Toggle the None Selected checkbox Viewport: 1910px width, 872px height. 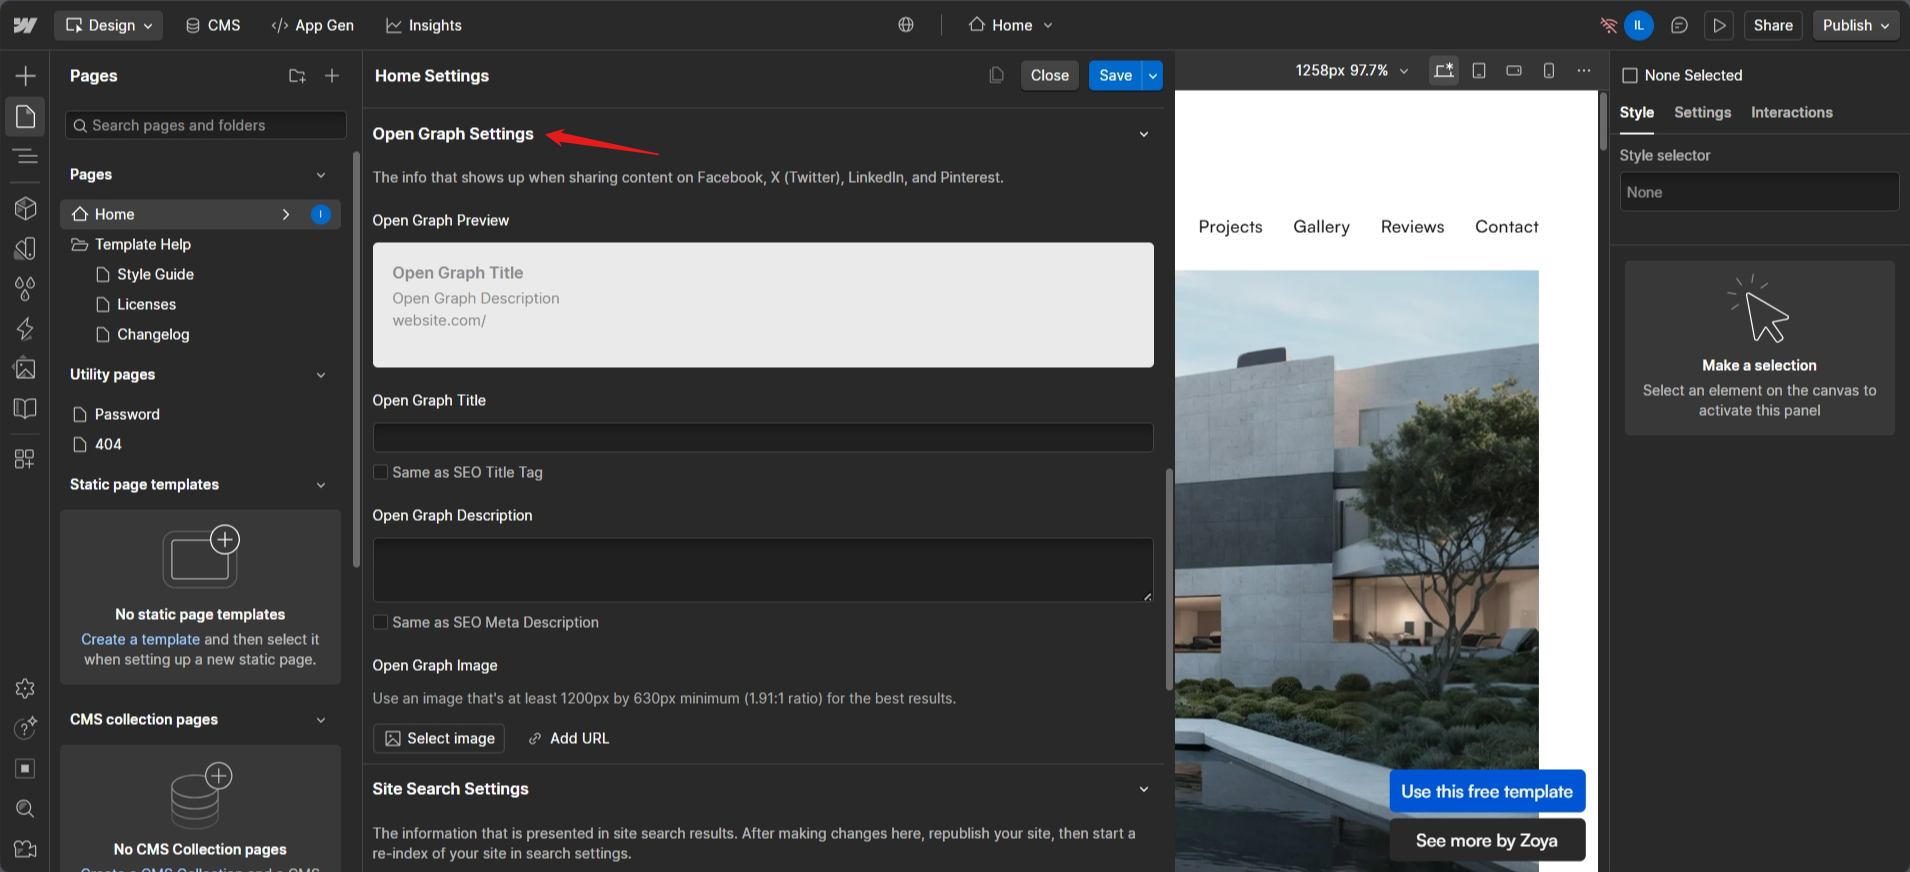pos(1629,75)
